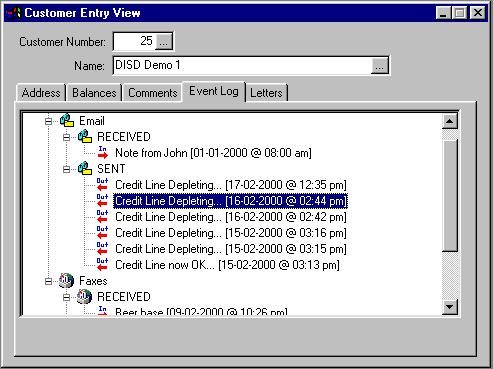This screenshot has width=493, height=369.
Task: Select RECEIVED label under Email
Action: pos(124,137)
